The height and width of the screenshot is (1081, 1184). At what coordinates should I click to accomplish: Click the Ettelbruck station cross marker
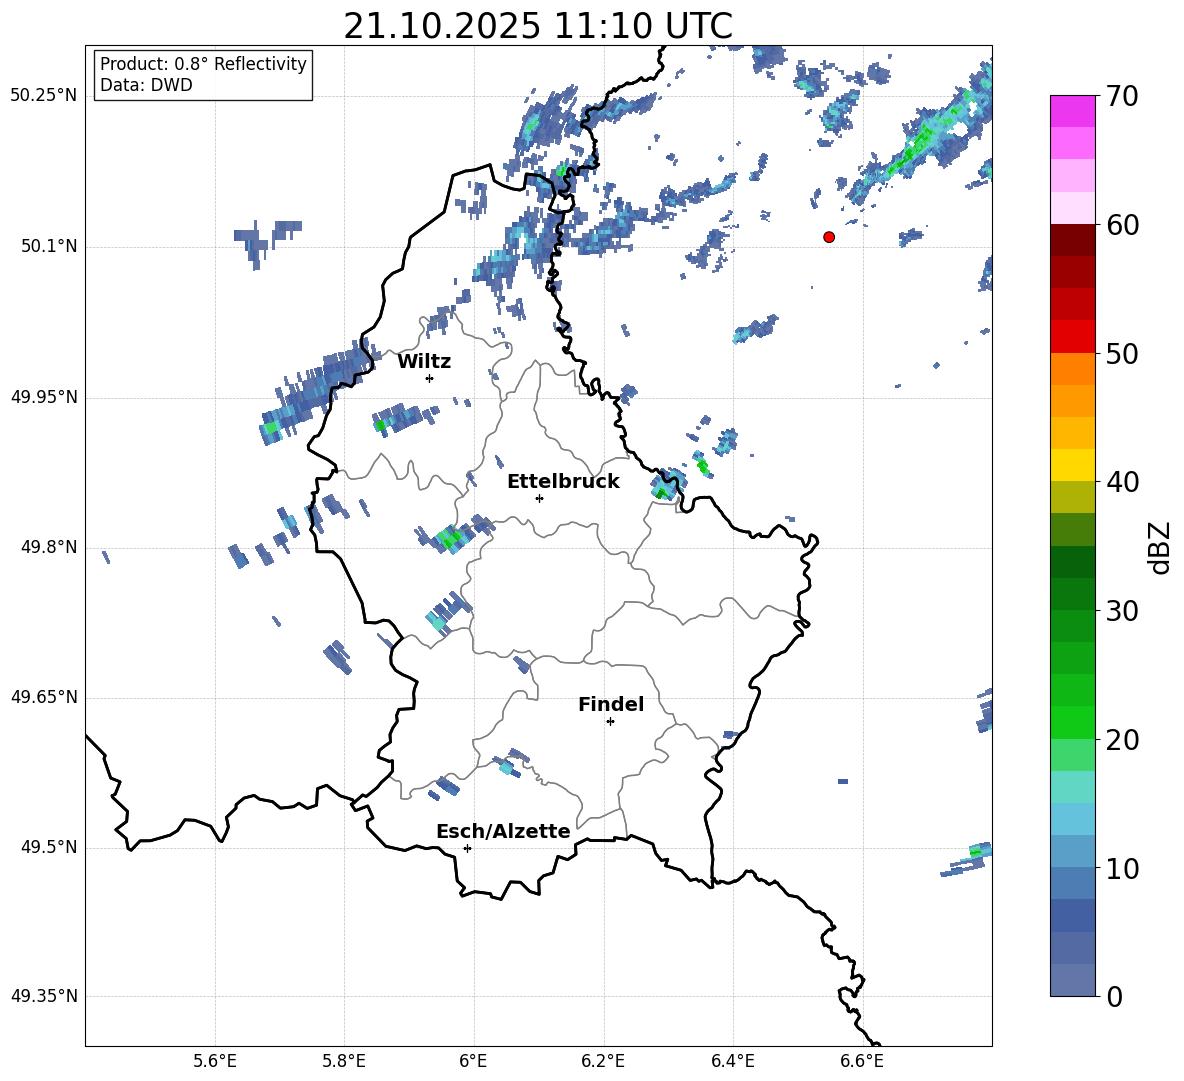click(x=539, y=498)
